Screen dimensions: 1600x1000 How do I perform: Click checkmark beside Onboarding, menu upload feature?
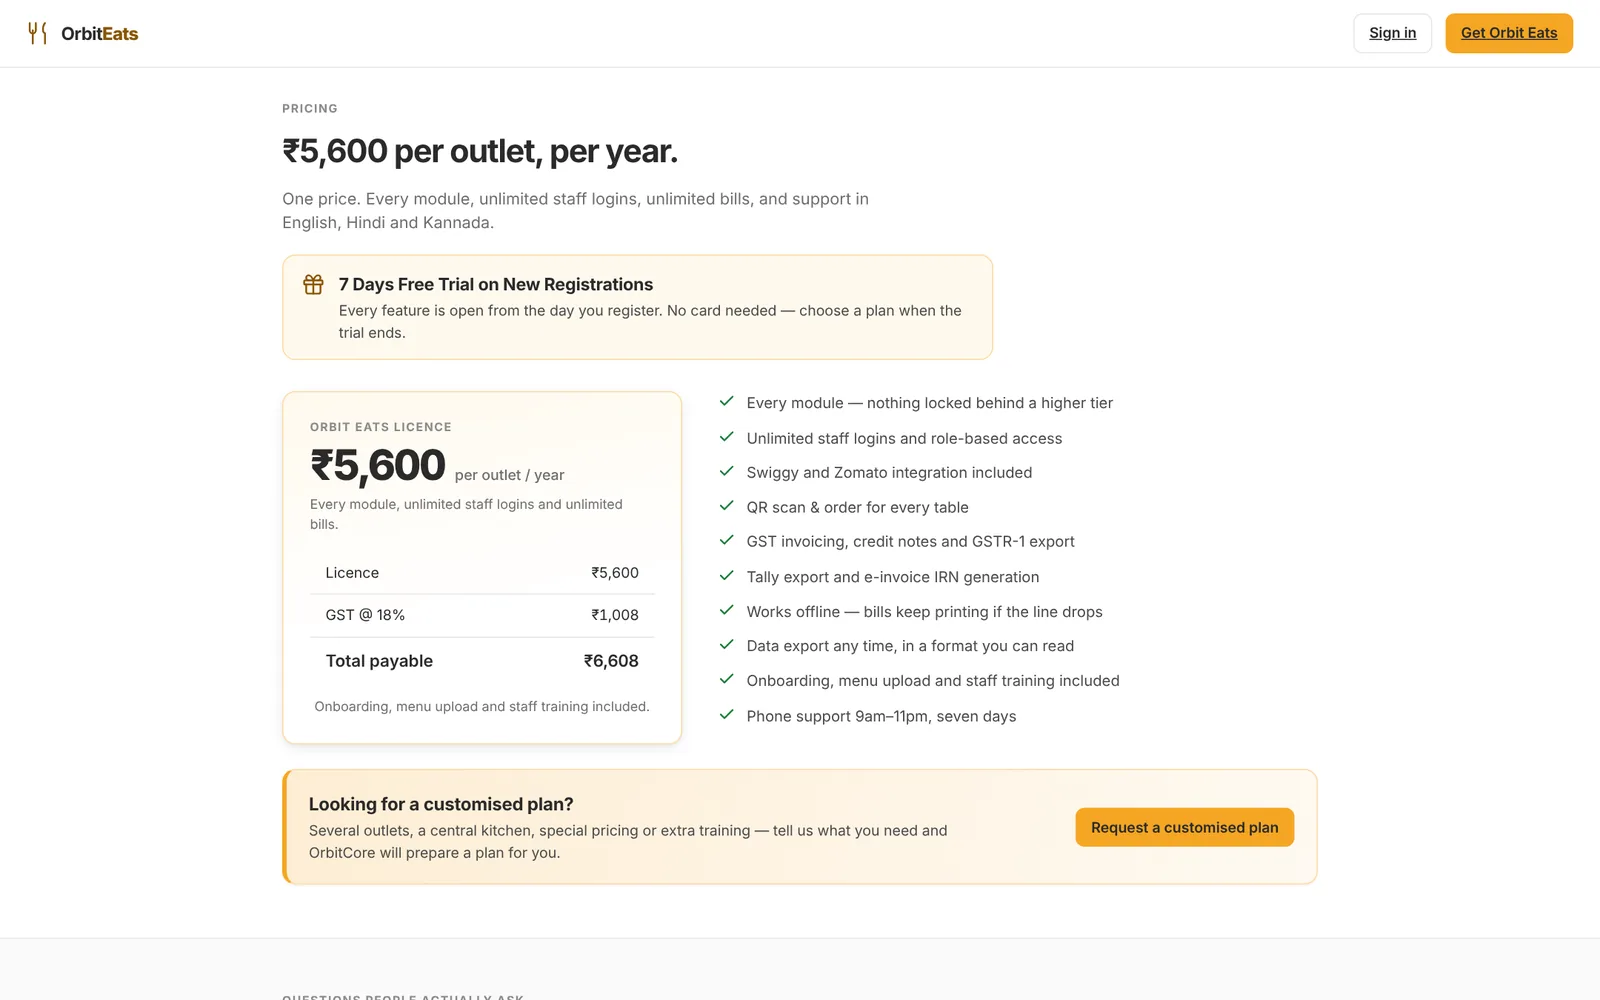tap(727, 679)
